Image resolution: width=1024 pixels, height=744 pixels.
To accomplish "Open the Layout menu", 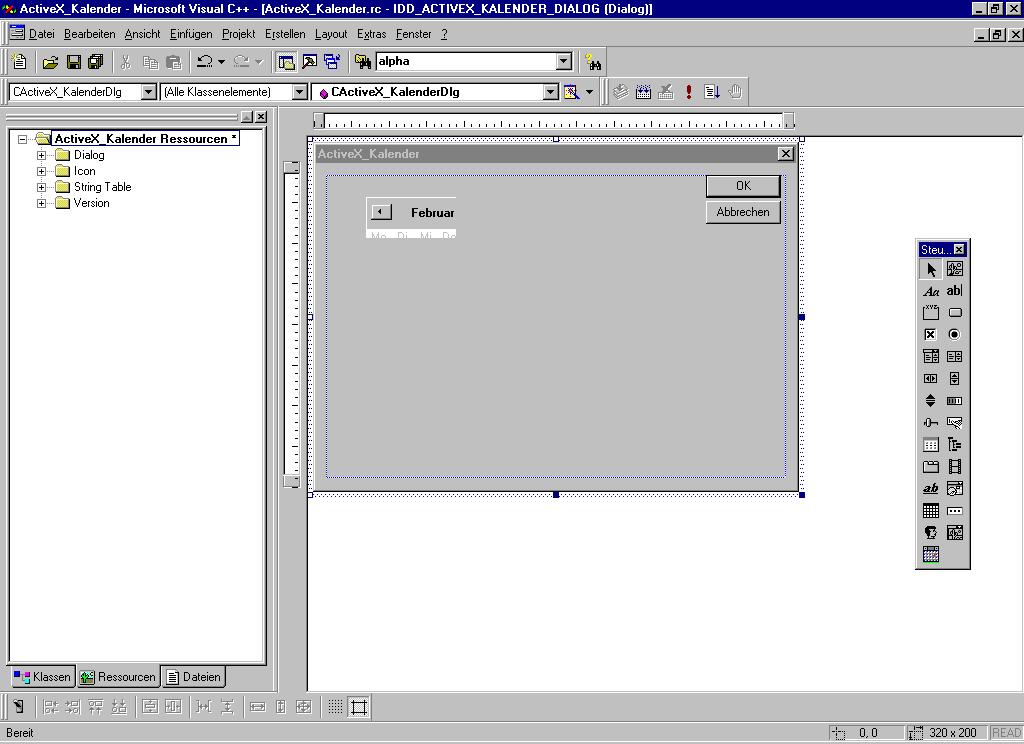I will (x=330, y=34).
